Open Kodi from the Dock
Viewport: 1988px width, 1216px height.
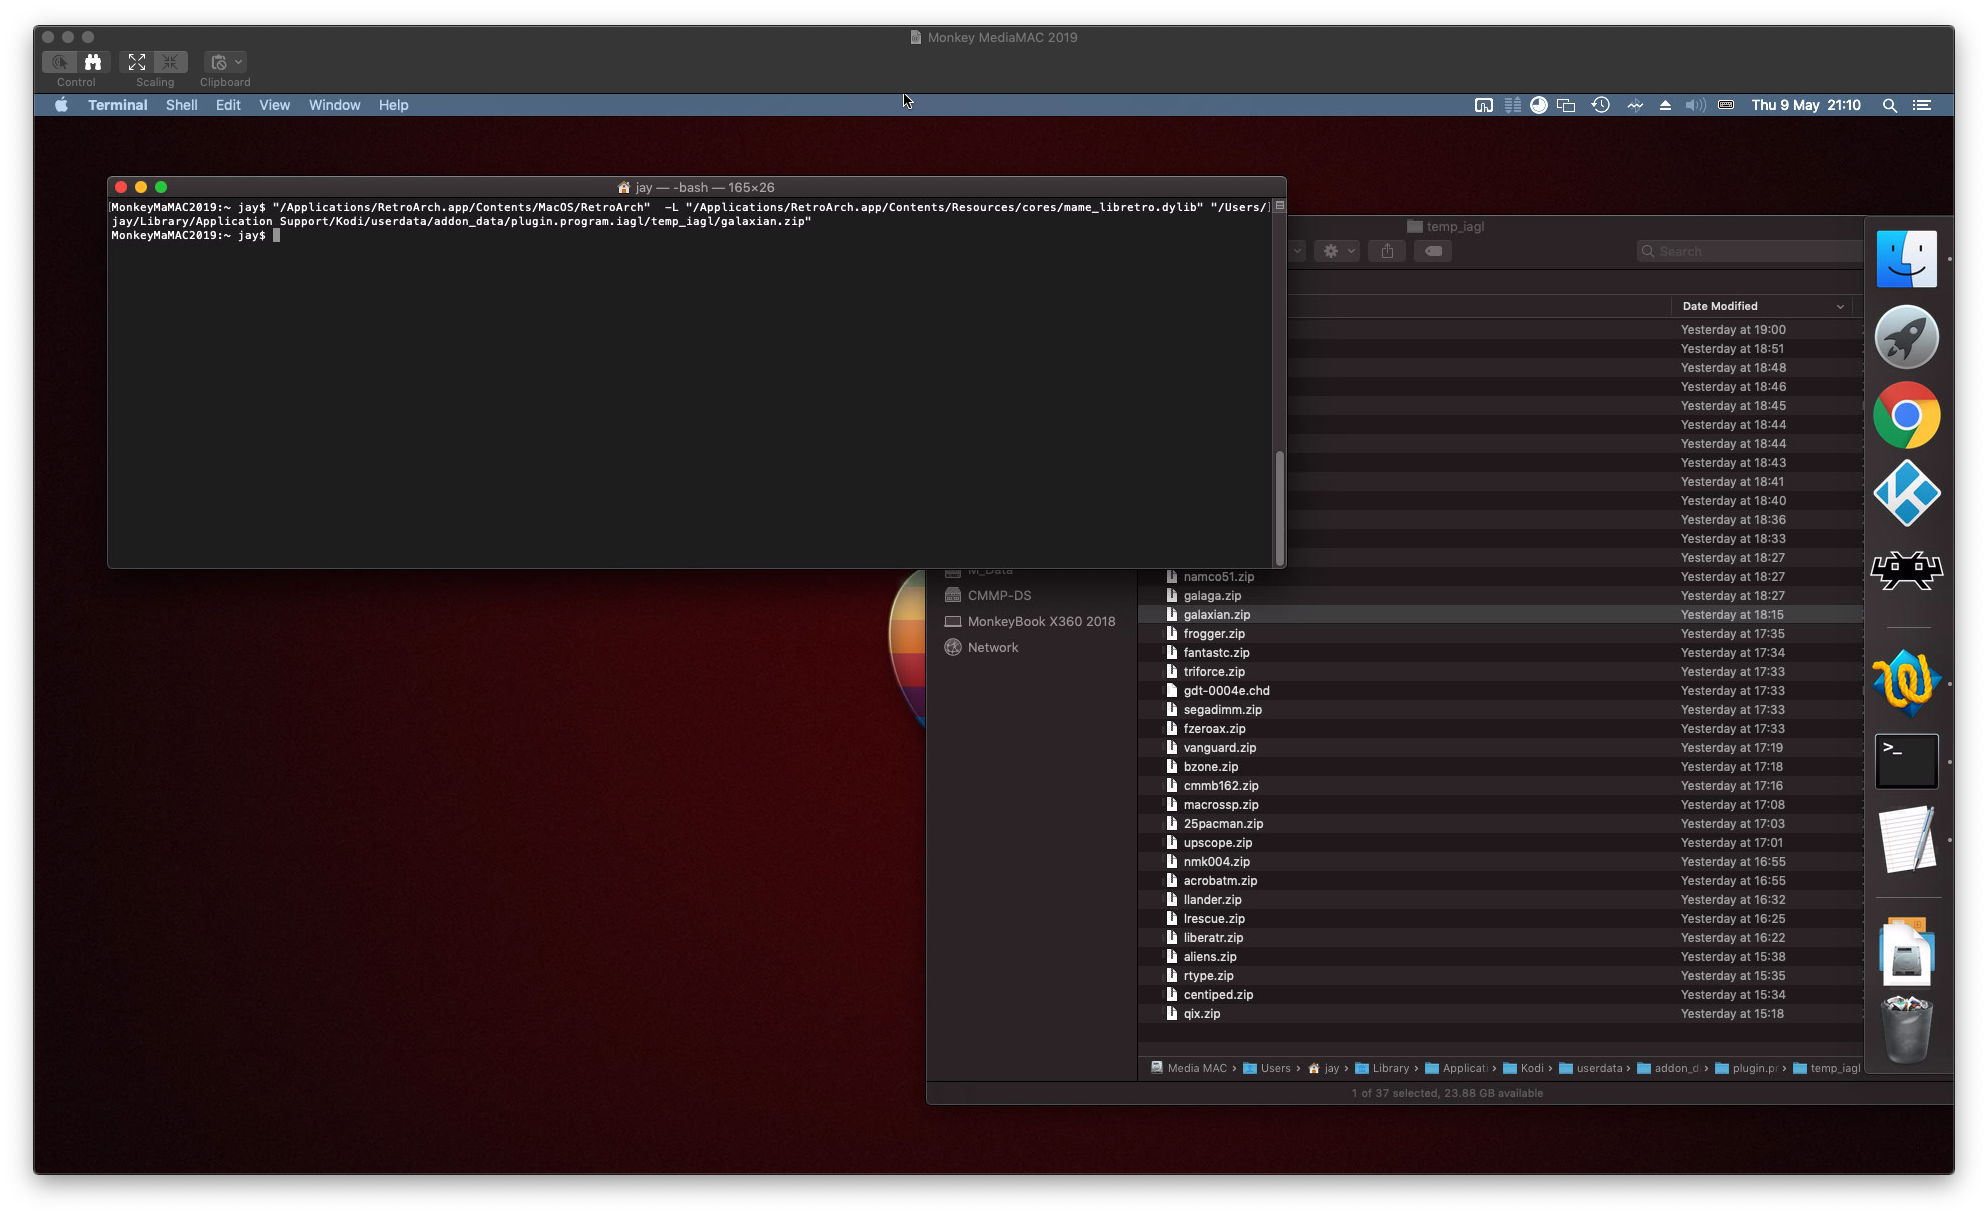(1906, 493)
